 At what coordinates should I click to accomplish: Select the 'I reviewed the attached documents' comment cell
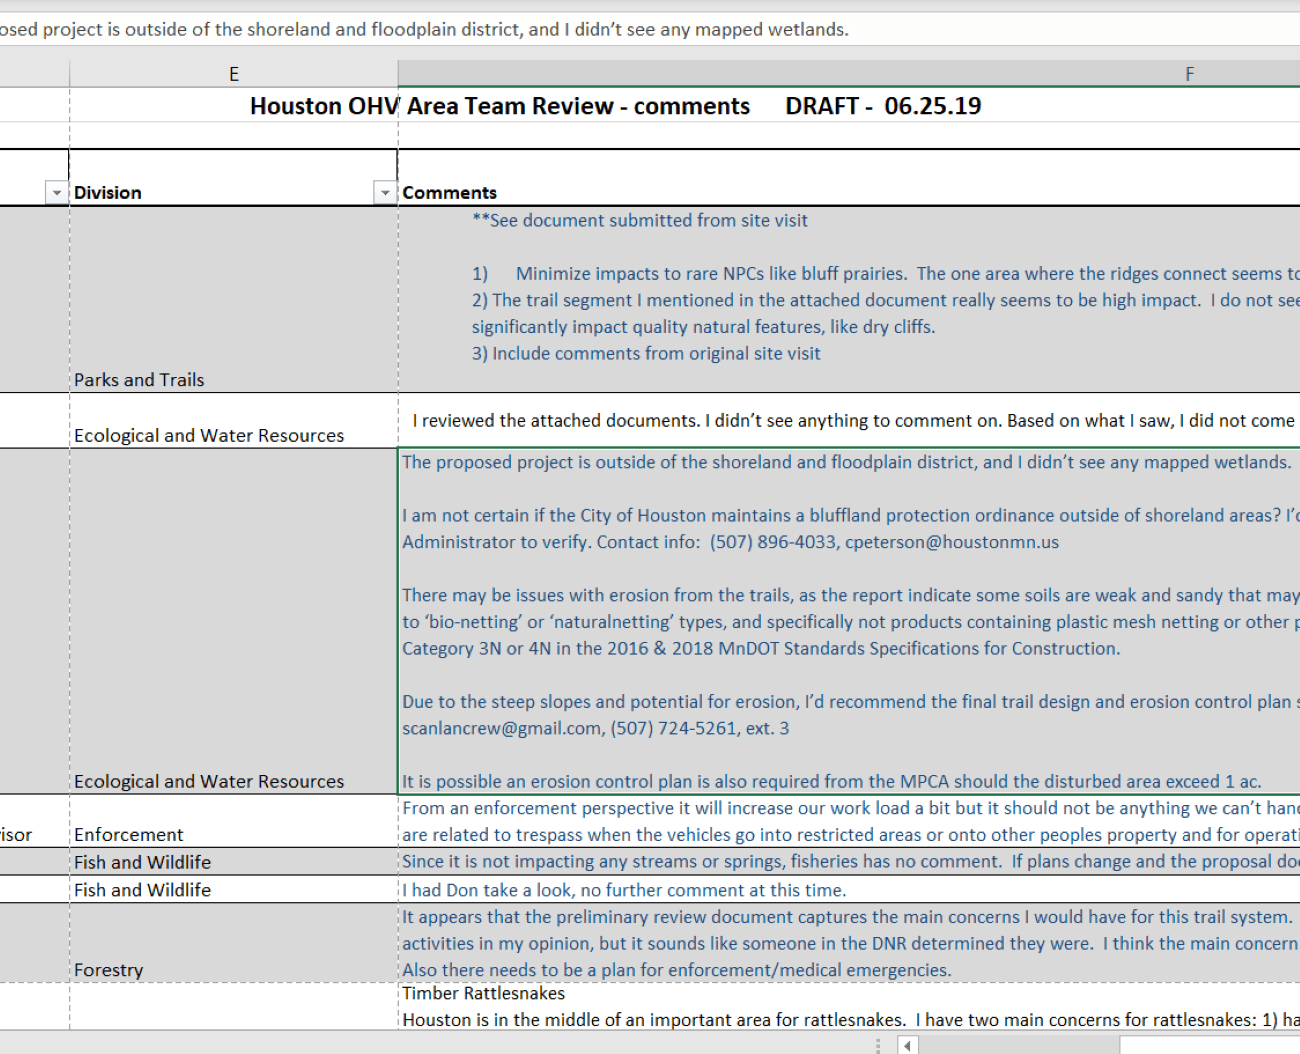849,420
